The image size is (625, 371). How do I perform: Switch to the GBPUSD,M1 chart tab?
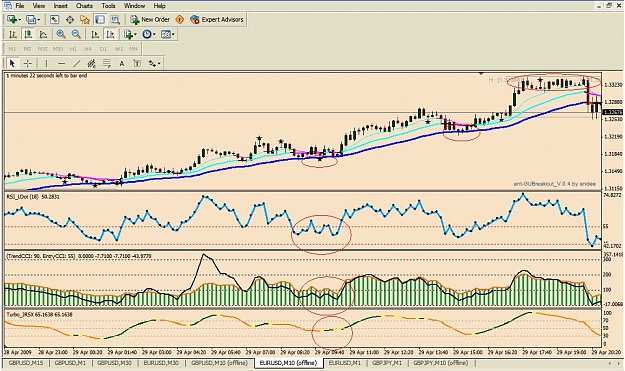pyautogui.click(x=70, y=363)
